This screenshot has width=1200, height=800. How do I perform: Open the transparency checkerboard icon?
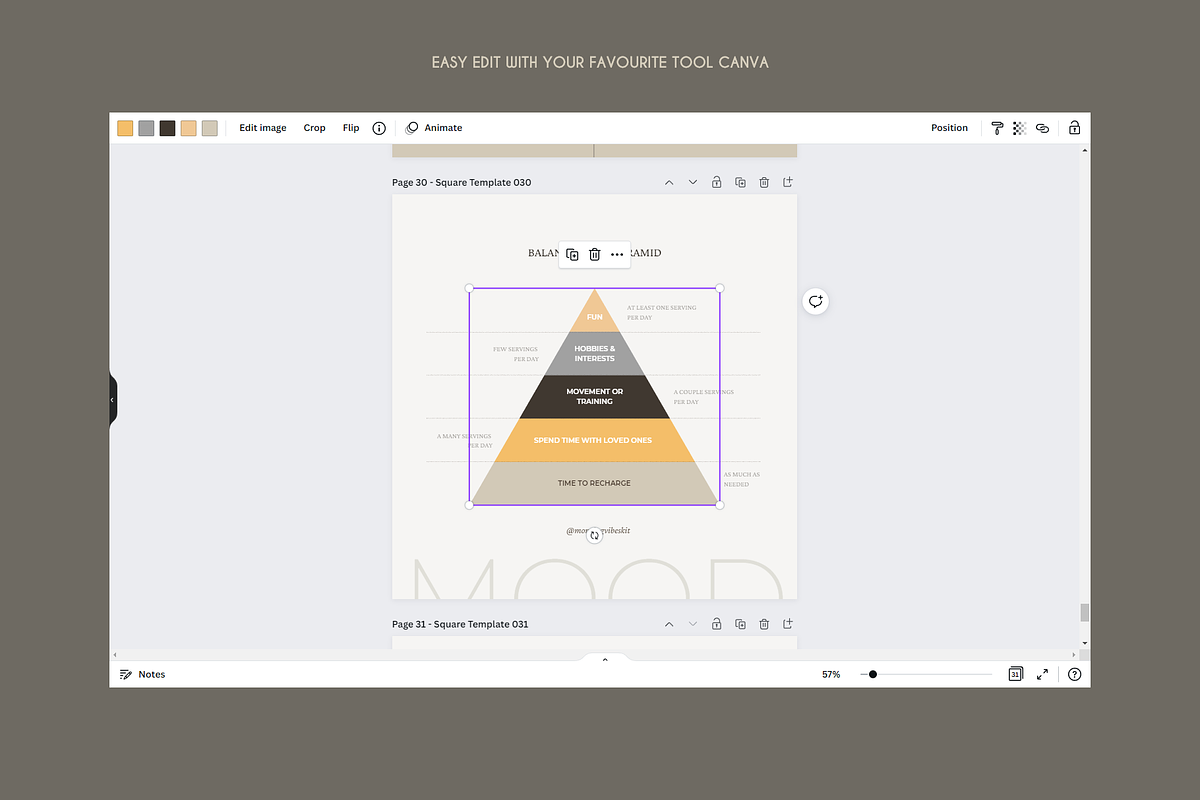(x=1020, y=128)
